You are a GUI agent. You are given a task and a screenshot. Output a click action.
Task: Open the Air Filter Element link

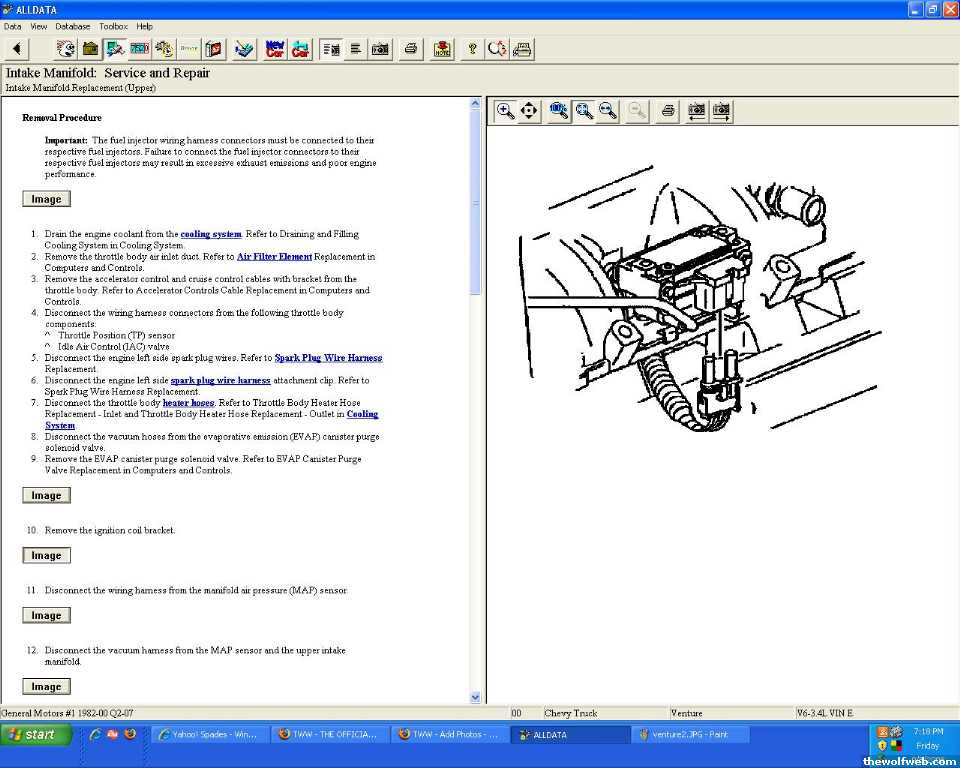click(x=274, y=257)
